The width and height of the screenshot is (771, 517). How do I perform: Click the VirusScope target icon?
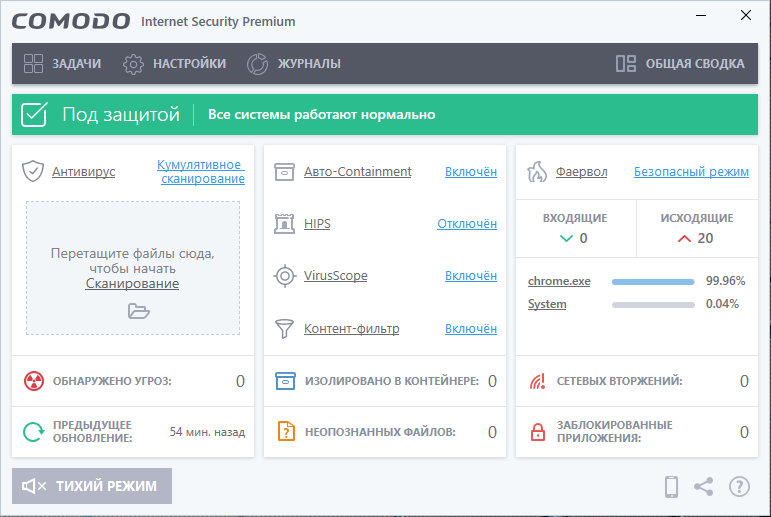point(285,276)
